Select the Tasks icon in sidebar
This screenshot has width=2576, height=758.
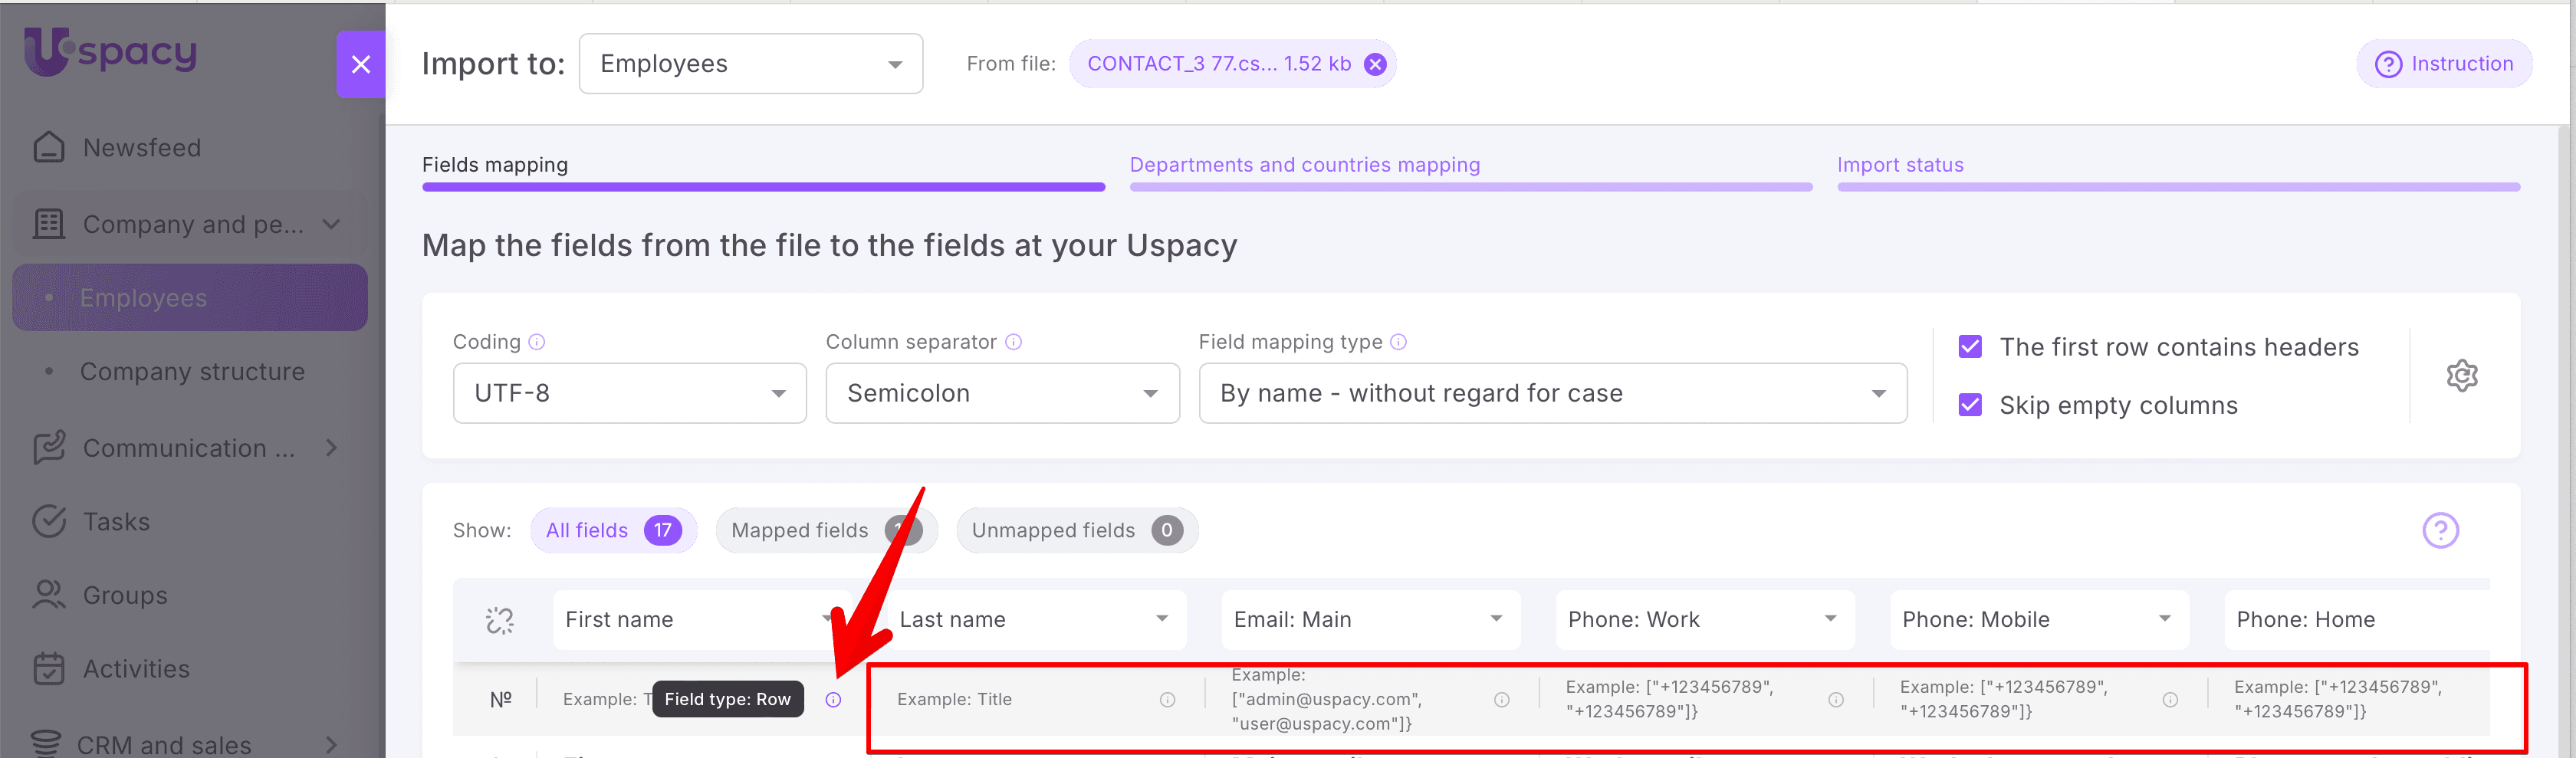48,521
